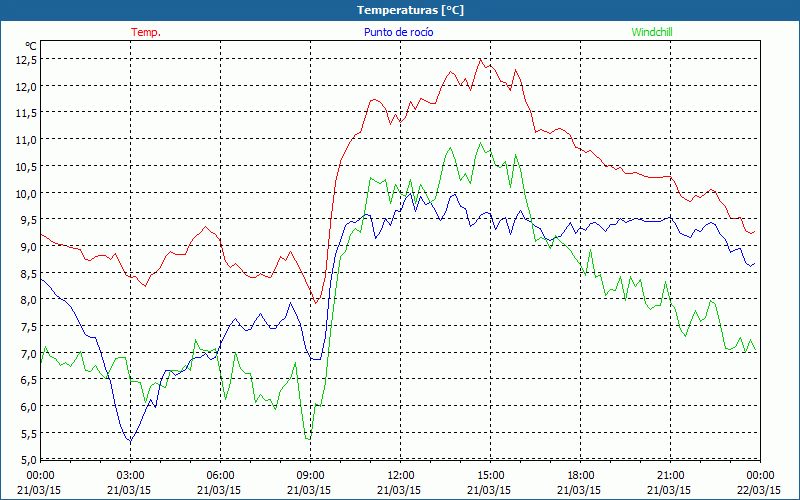Click the 9,0 y-axis value

click(x=28, y=247)
